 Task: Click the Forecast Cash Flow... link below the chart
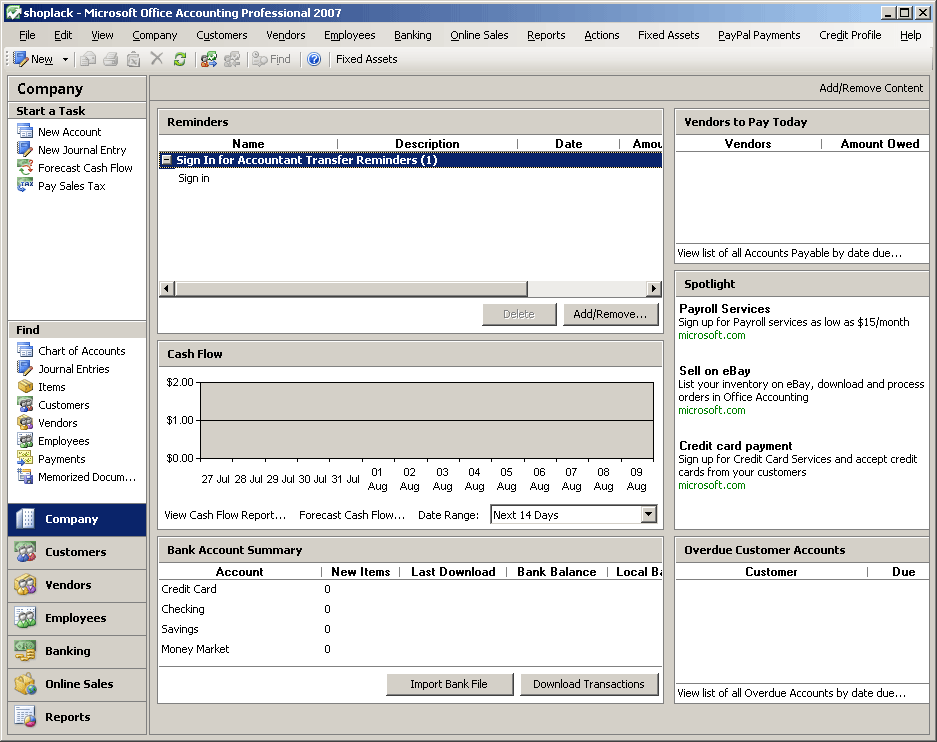(x=352, y=515)
